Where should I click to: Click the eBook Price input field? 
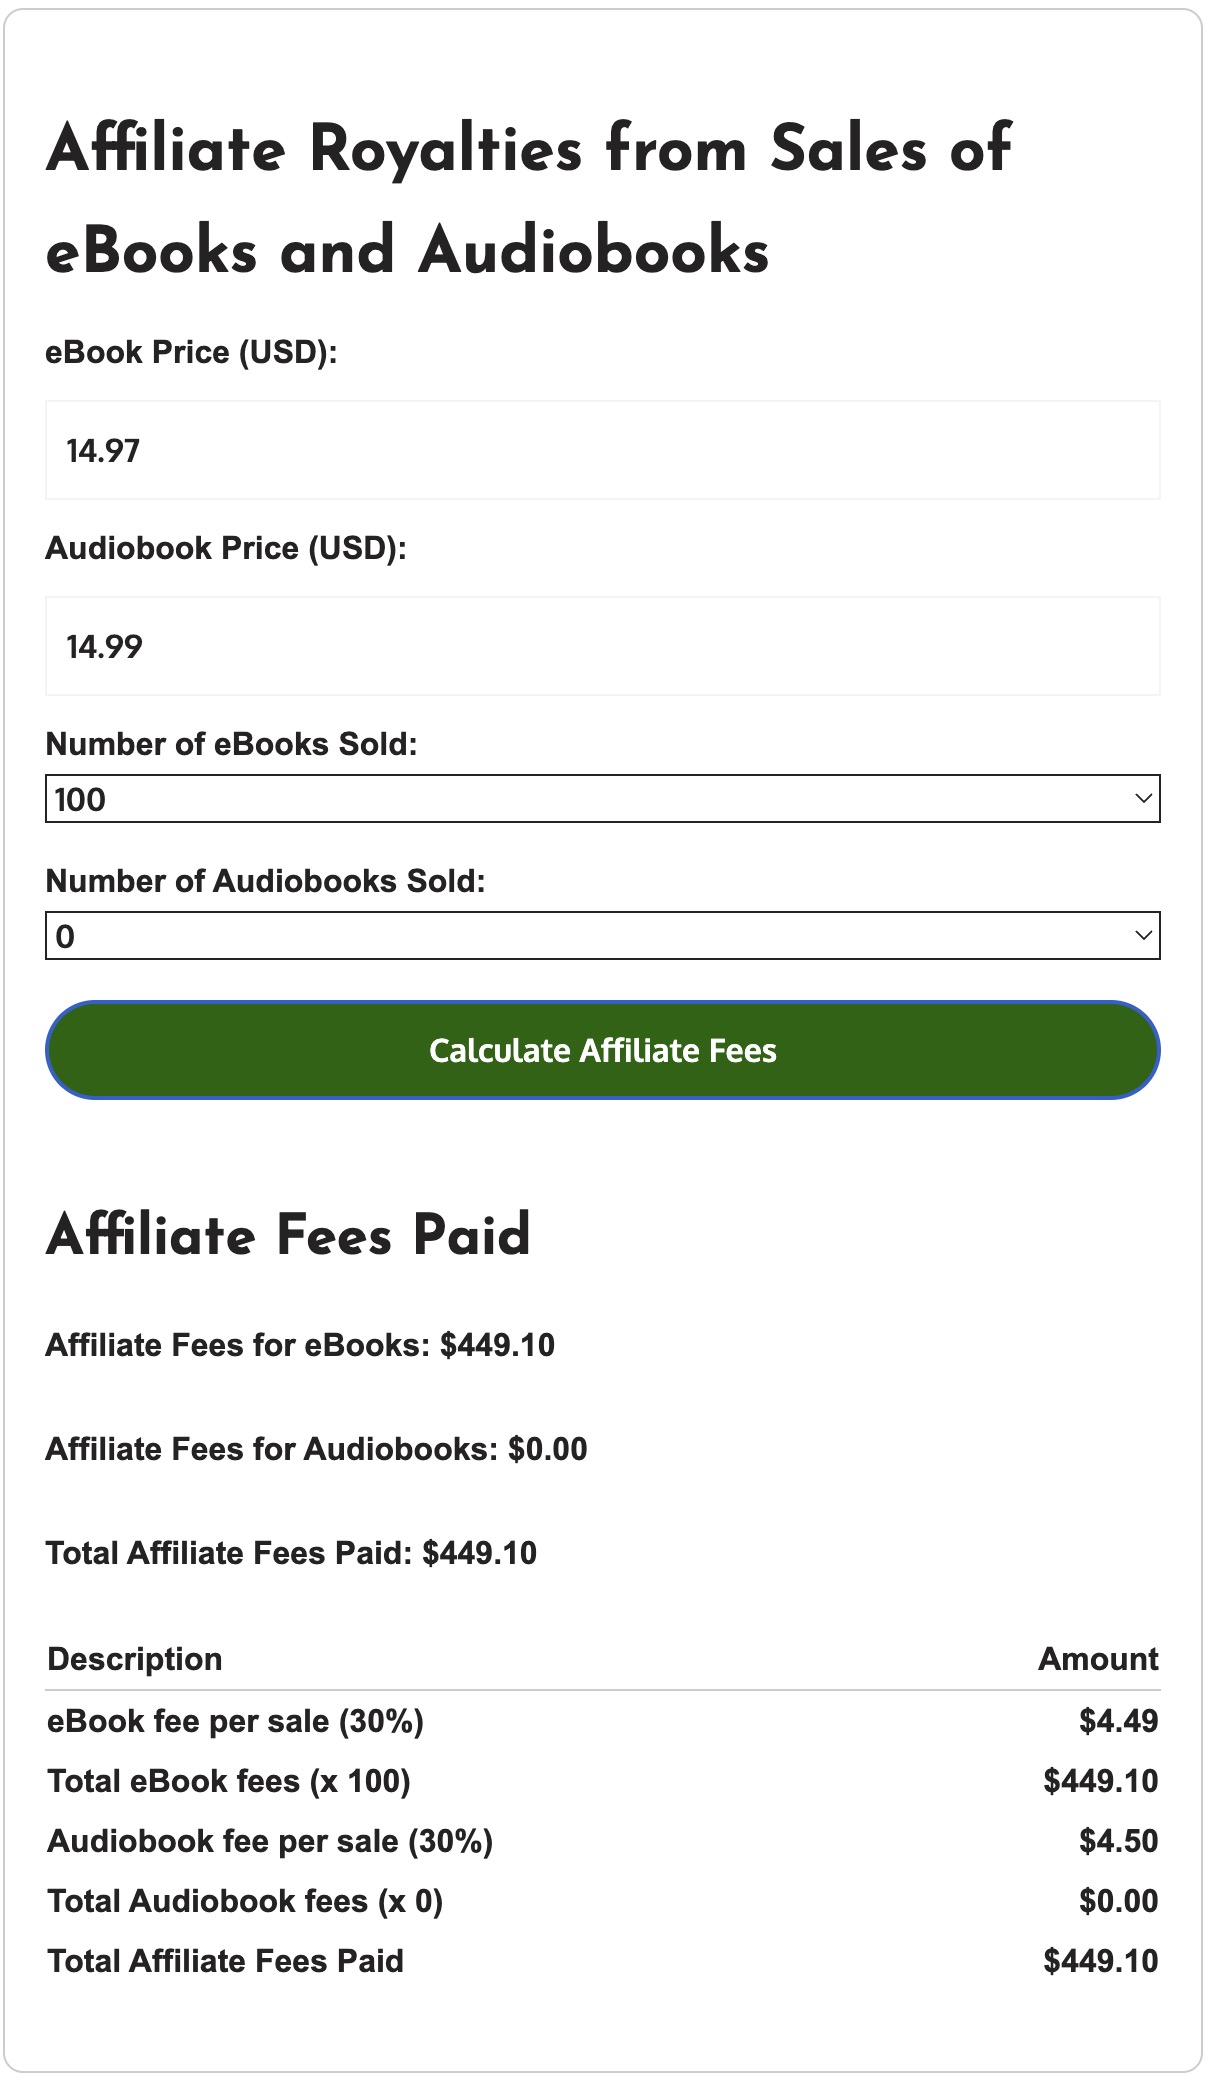pos(602,450)
